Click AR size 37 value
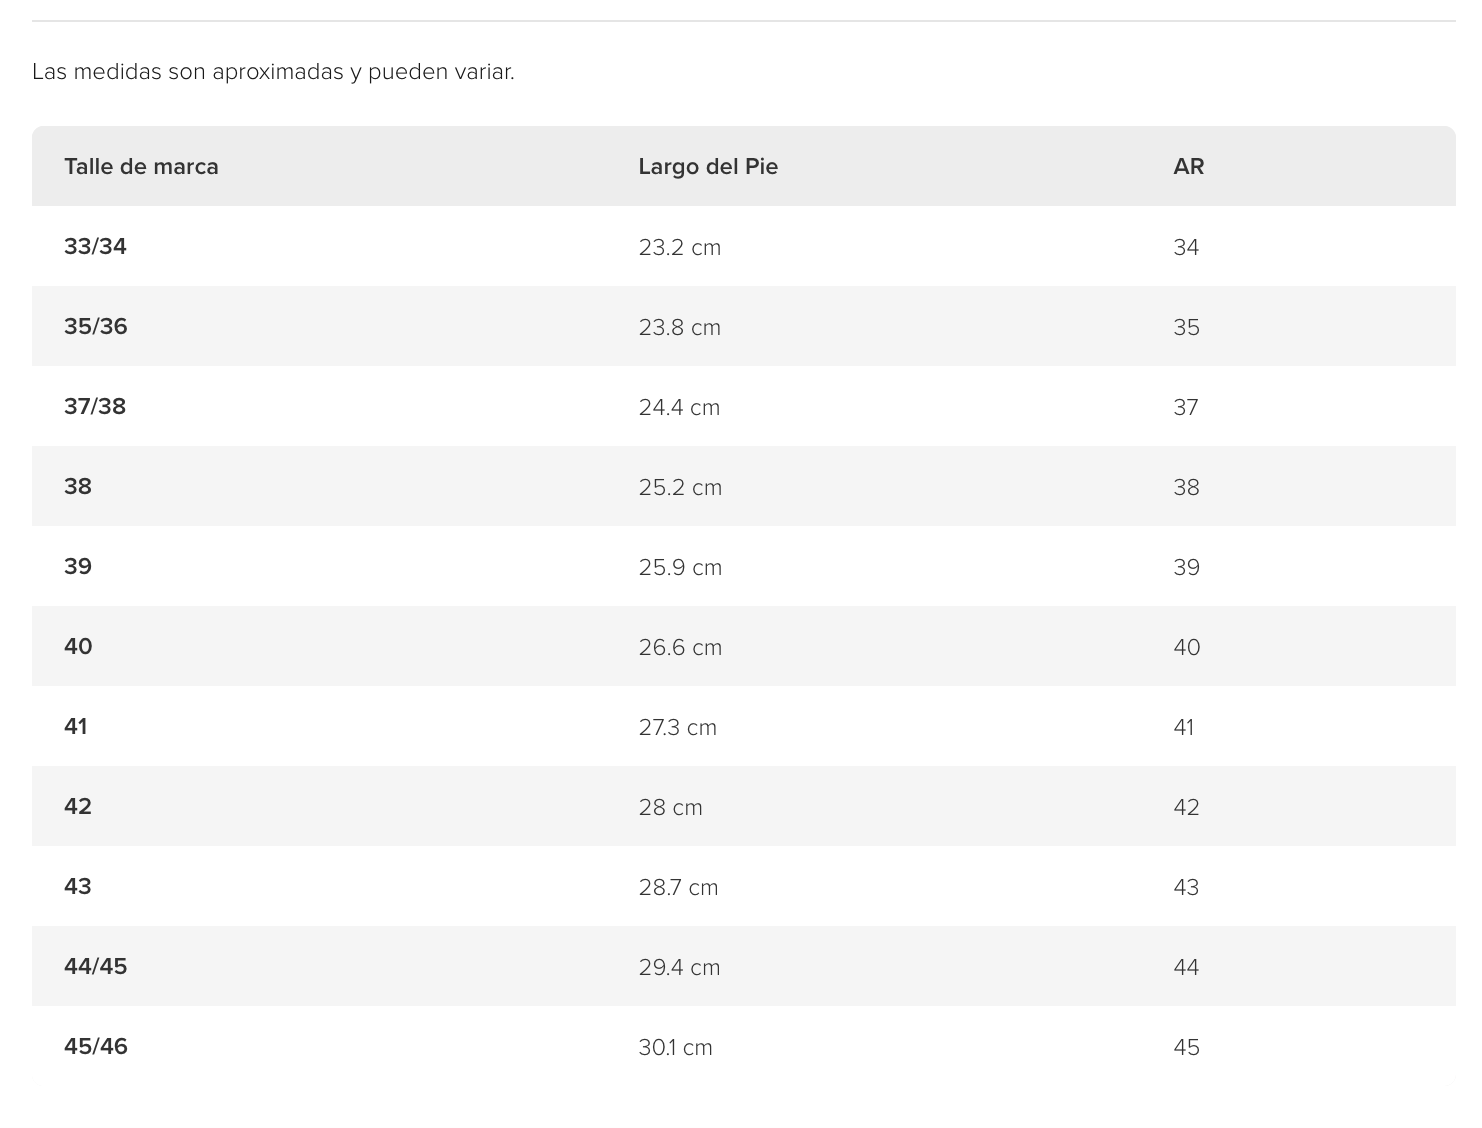Image resolution: width=1482 pixels, height=1128 pixels. [1186, 407]
